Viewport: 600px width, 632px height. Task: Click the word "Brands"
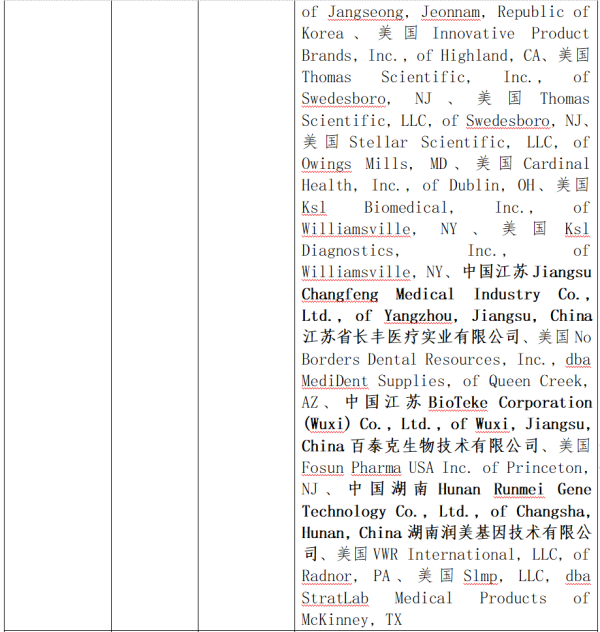click(326, 55)
